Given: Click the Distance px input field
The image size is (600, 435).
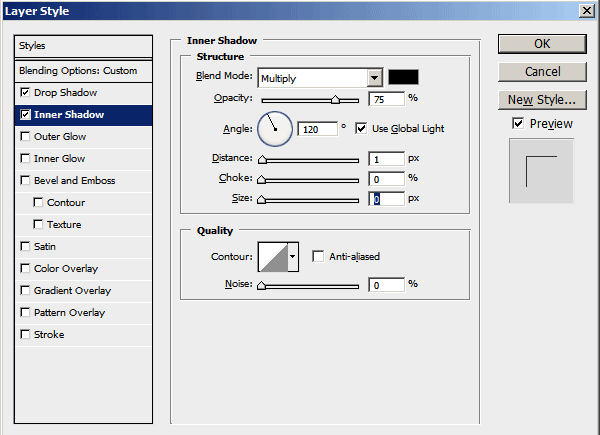Looking at the screenshot, I should click(x=386, y=159).
